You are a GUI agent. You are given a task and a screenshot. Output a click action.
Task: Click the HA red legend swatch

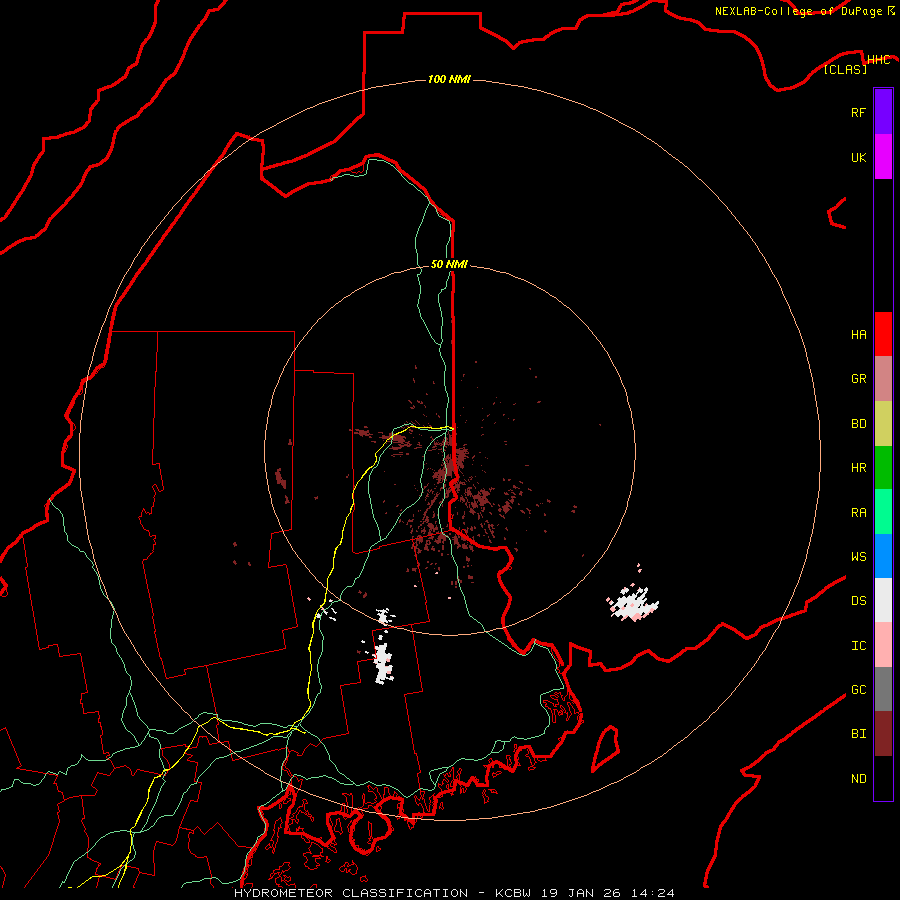click(883, 334)
